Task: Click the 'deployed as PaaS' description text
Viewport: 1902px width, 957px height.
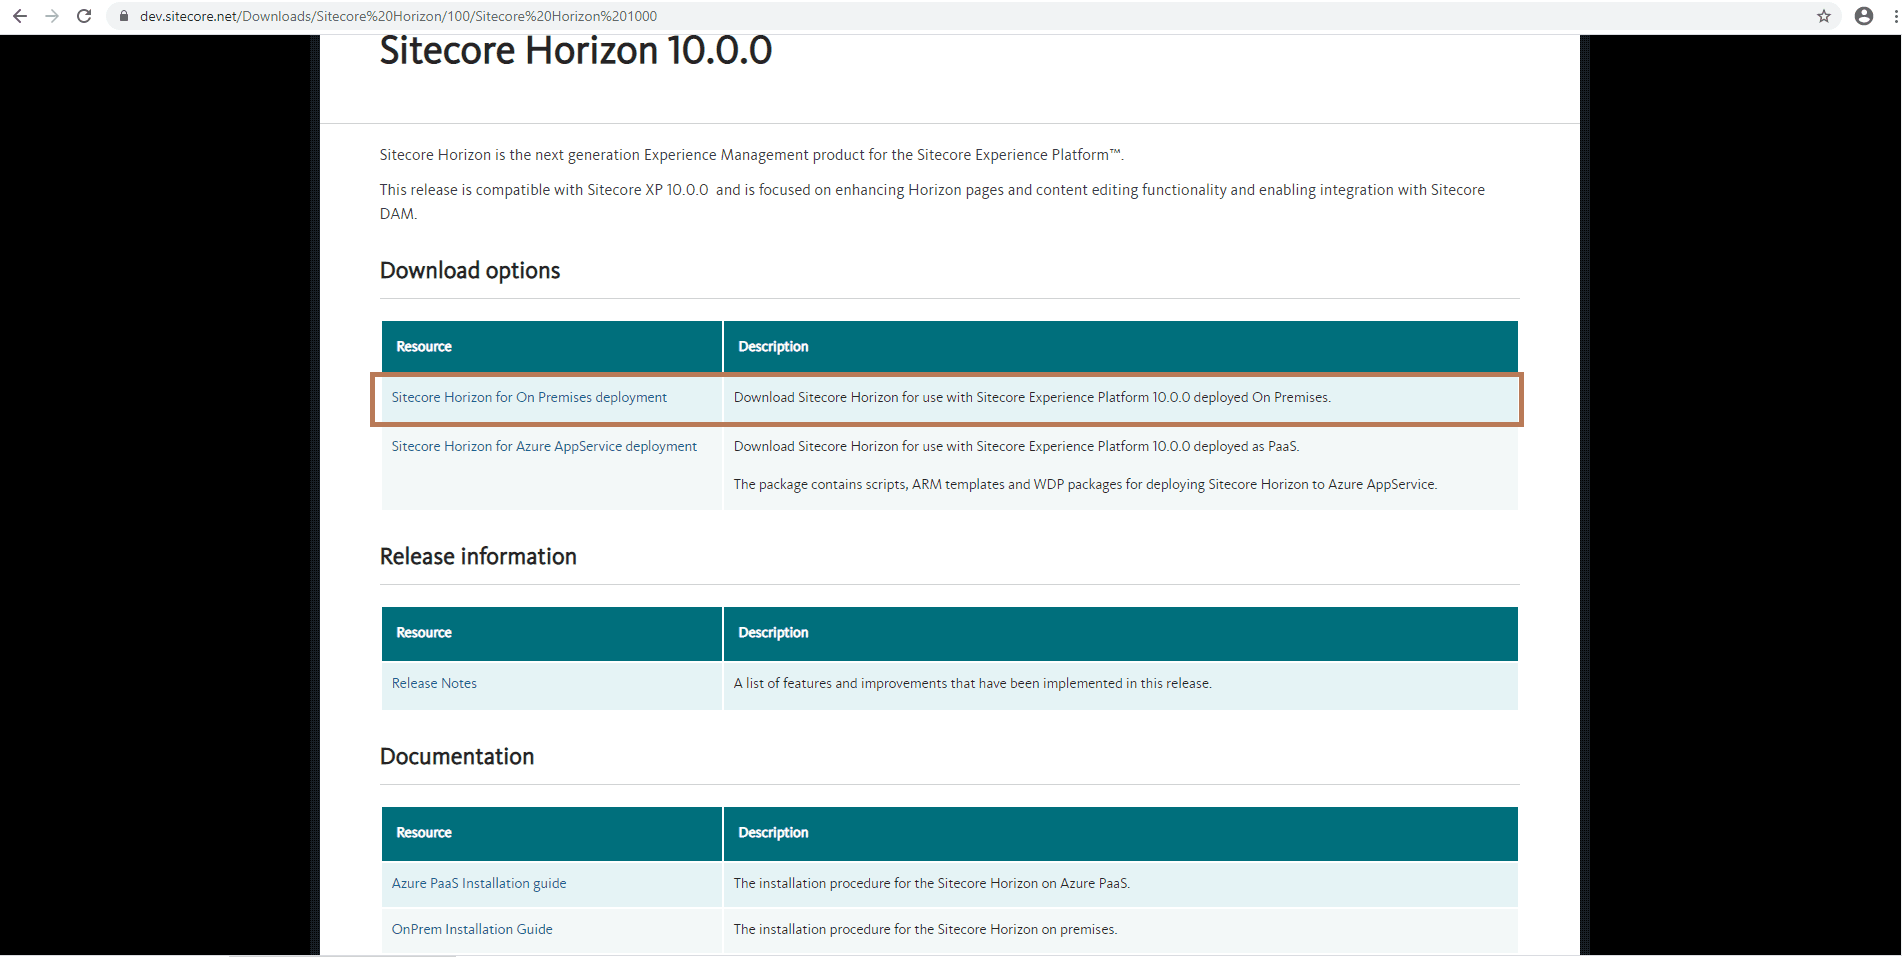Action: click(1016, 446)
